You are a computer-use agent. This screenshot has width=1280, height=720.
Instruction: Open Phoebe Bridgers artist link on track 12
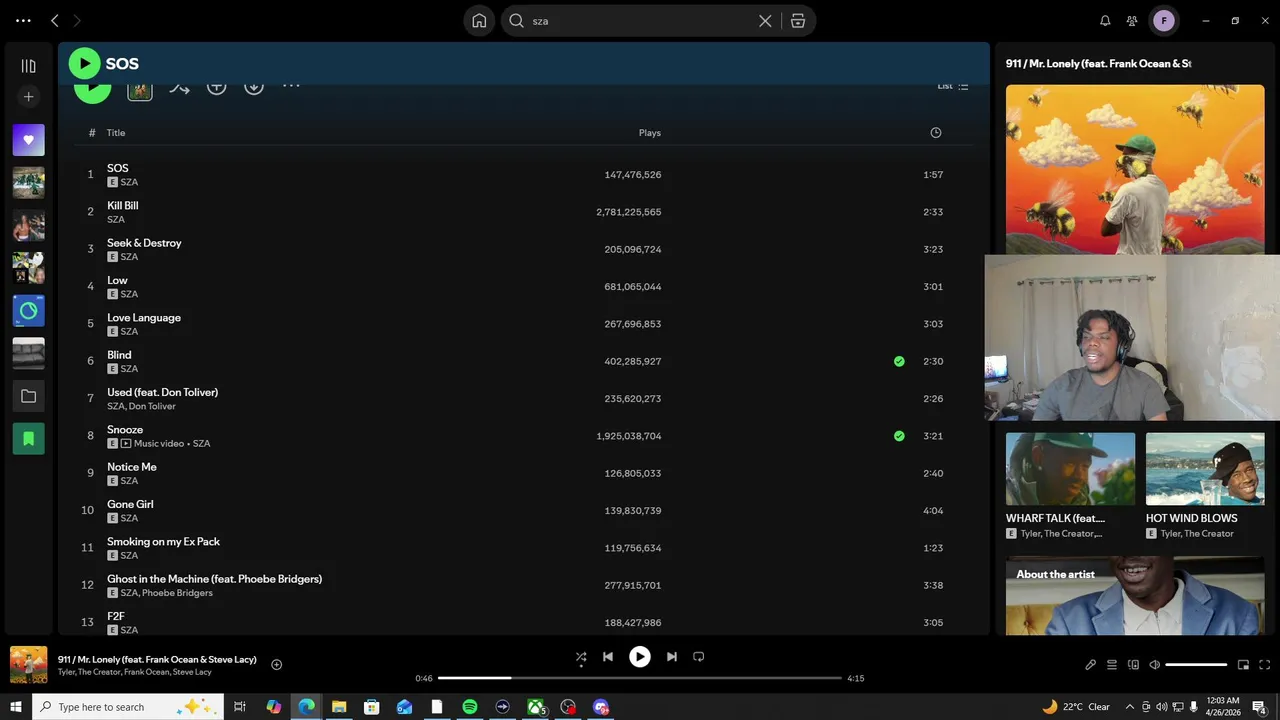coord(177,593)
